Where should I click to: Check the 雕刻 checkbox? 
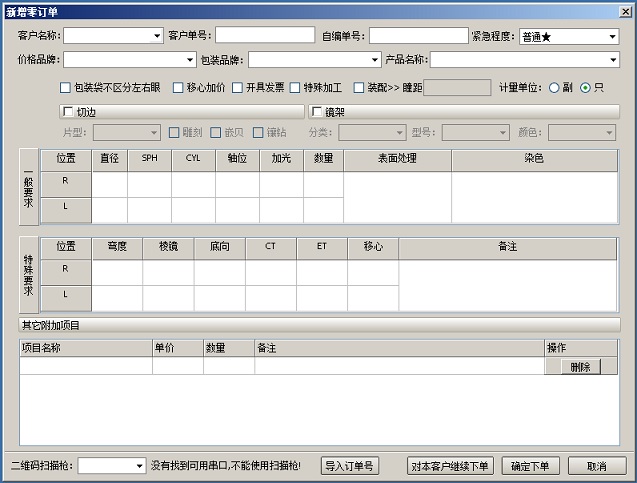174,132
